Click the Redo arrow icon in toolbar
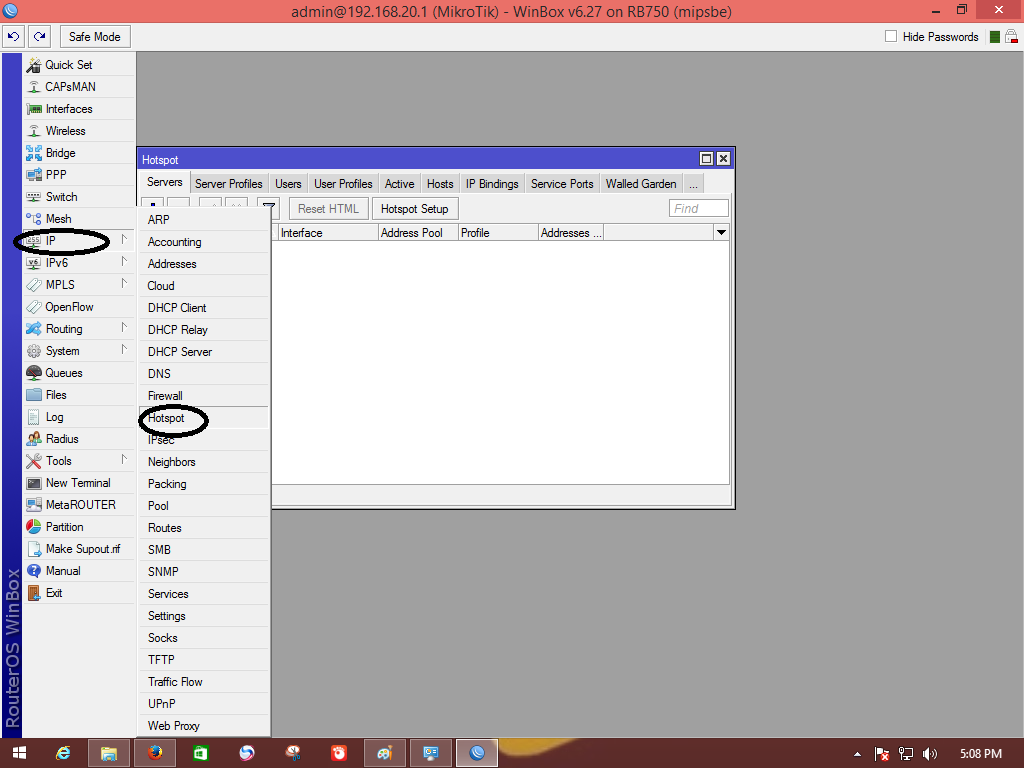 click(x=40, y=37)
